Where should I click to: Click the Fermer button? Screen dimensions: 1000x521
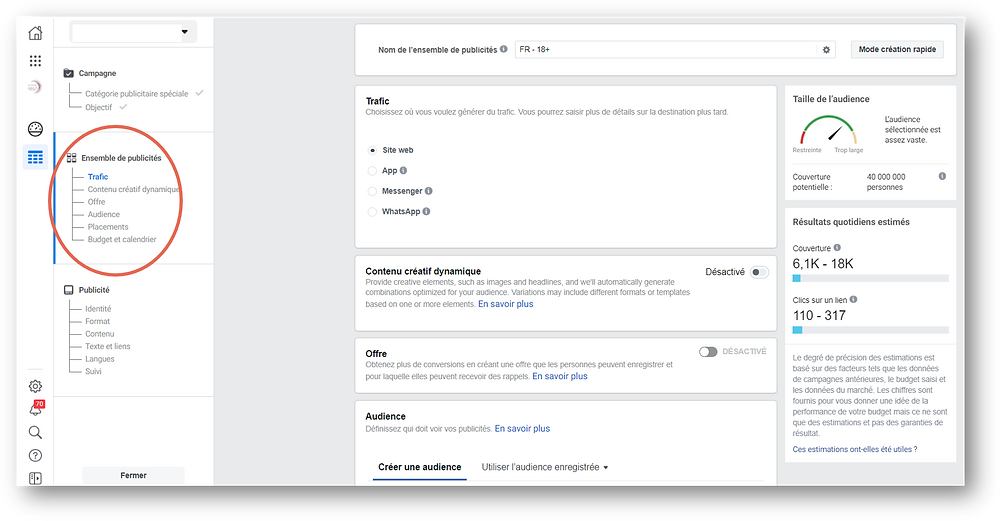tap(133, 475)
